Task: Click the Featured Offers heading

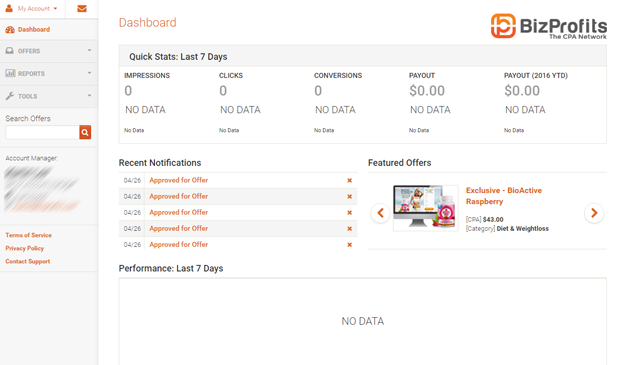Action: (400, 163)
